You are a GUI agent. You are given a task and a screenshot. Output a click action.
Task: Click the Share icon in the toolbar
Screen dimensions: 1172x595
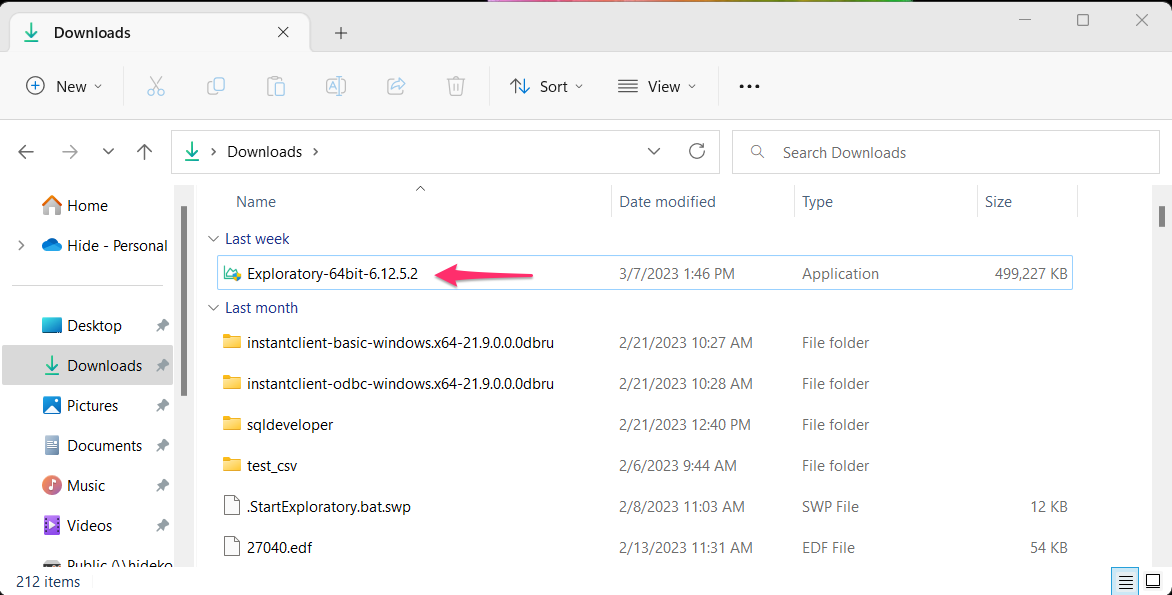pyautogui.click(x=396, y=86)
